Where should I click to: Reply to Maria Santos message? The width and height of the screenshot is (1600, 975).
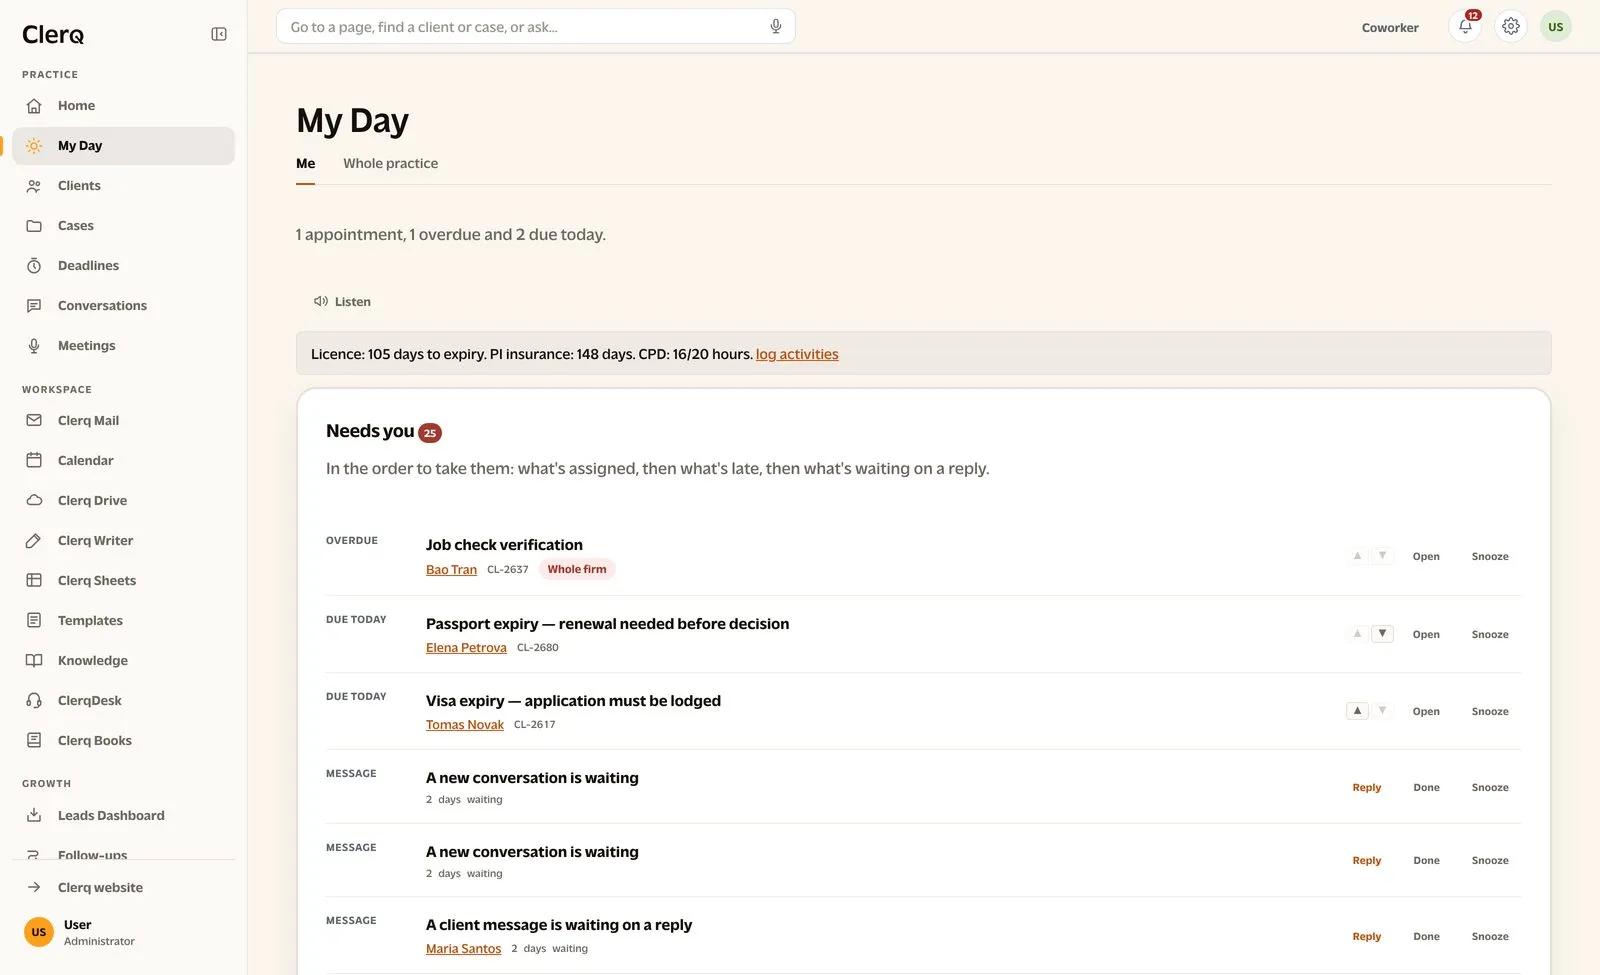click(x=1367, y=937)
